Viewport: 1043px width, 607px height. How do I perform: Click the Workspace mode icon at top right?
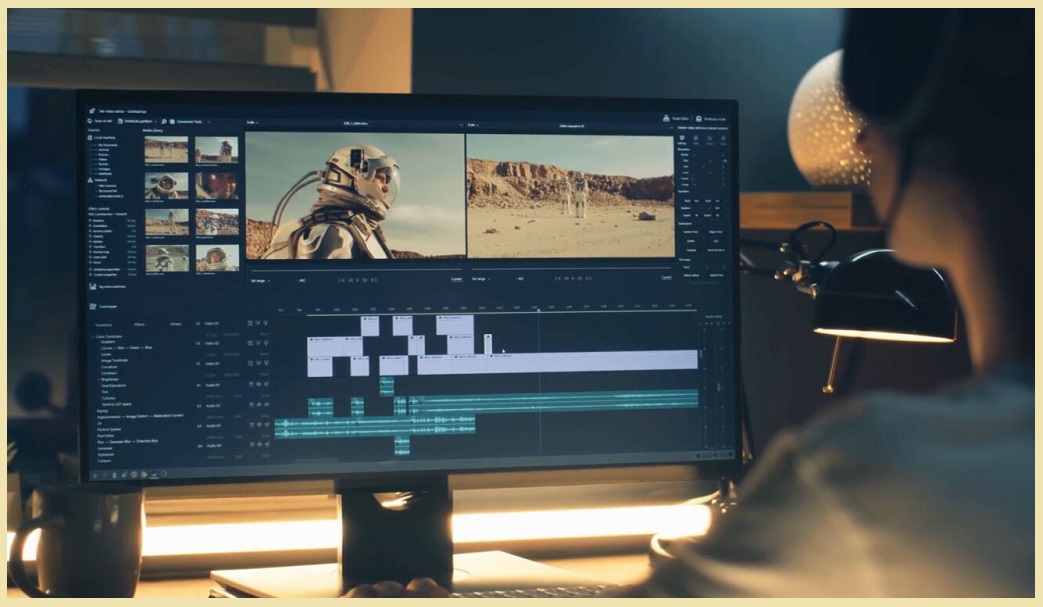tap(699, 119)
